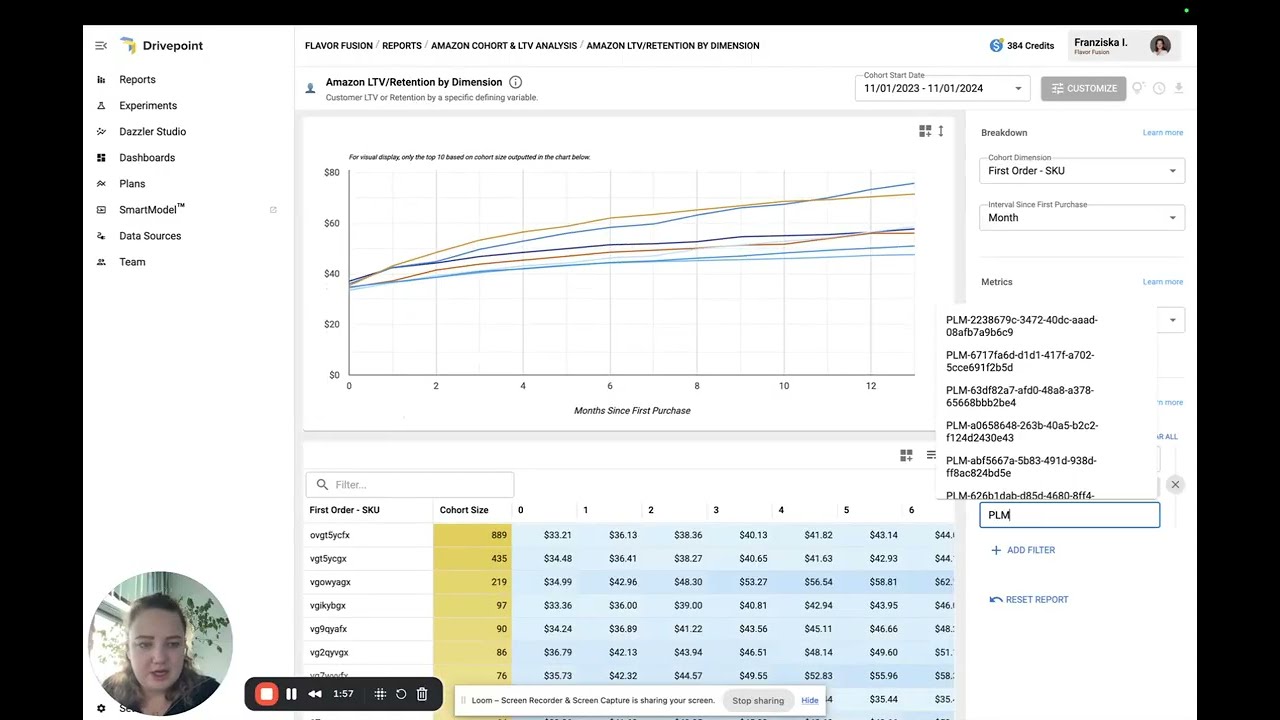The image size is (1280, 720).
Task: Click the REPORTS breadcrumb
Action: (x=402, y=46)
